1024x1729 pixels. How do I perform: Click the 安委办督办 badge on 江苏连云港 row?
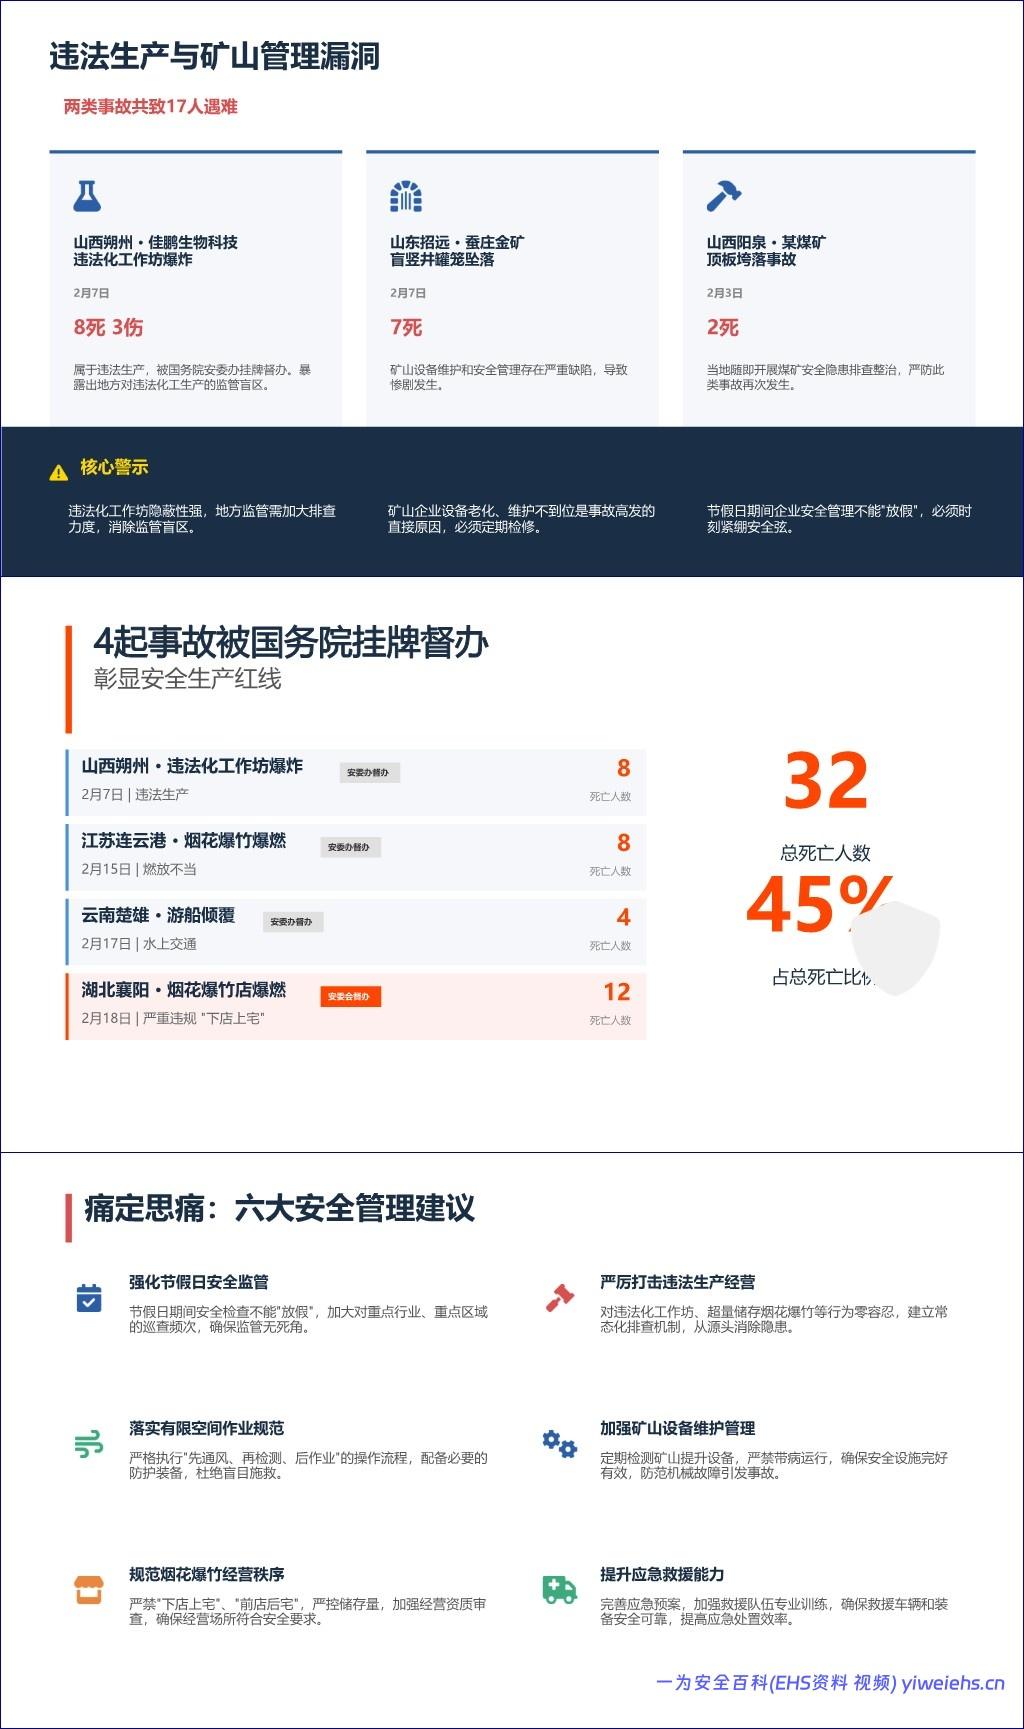click(349, 847)
